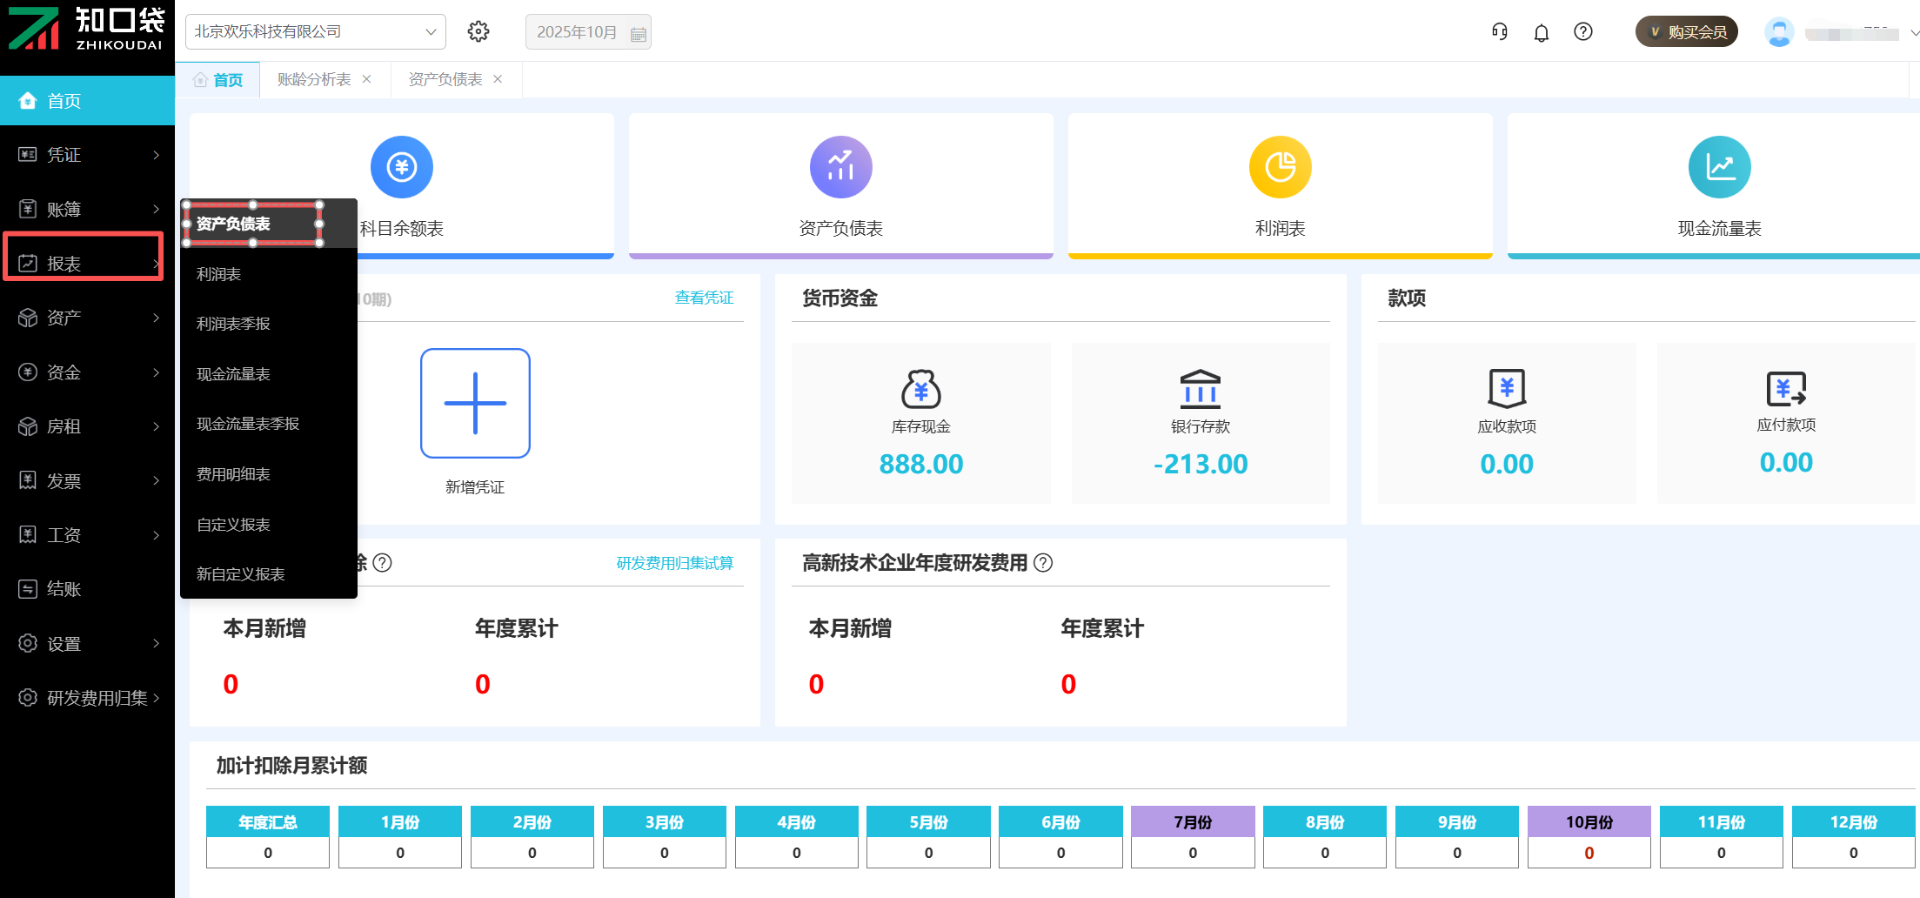The height and width of the screenshot is (898, 1920).
Task: Open customer service headset icon
Action: point(1499,32)
